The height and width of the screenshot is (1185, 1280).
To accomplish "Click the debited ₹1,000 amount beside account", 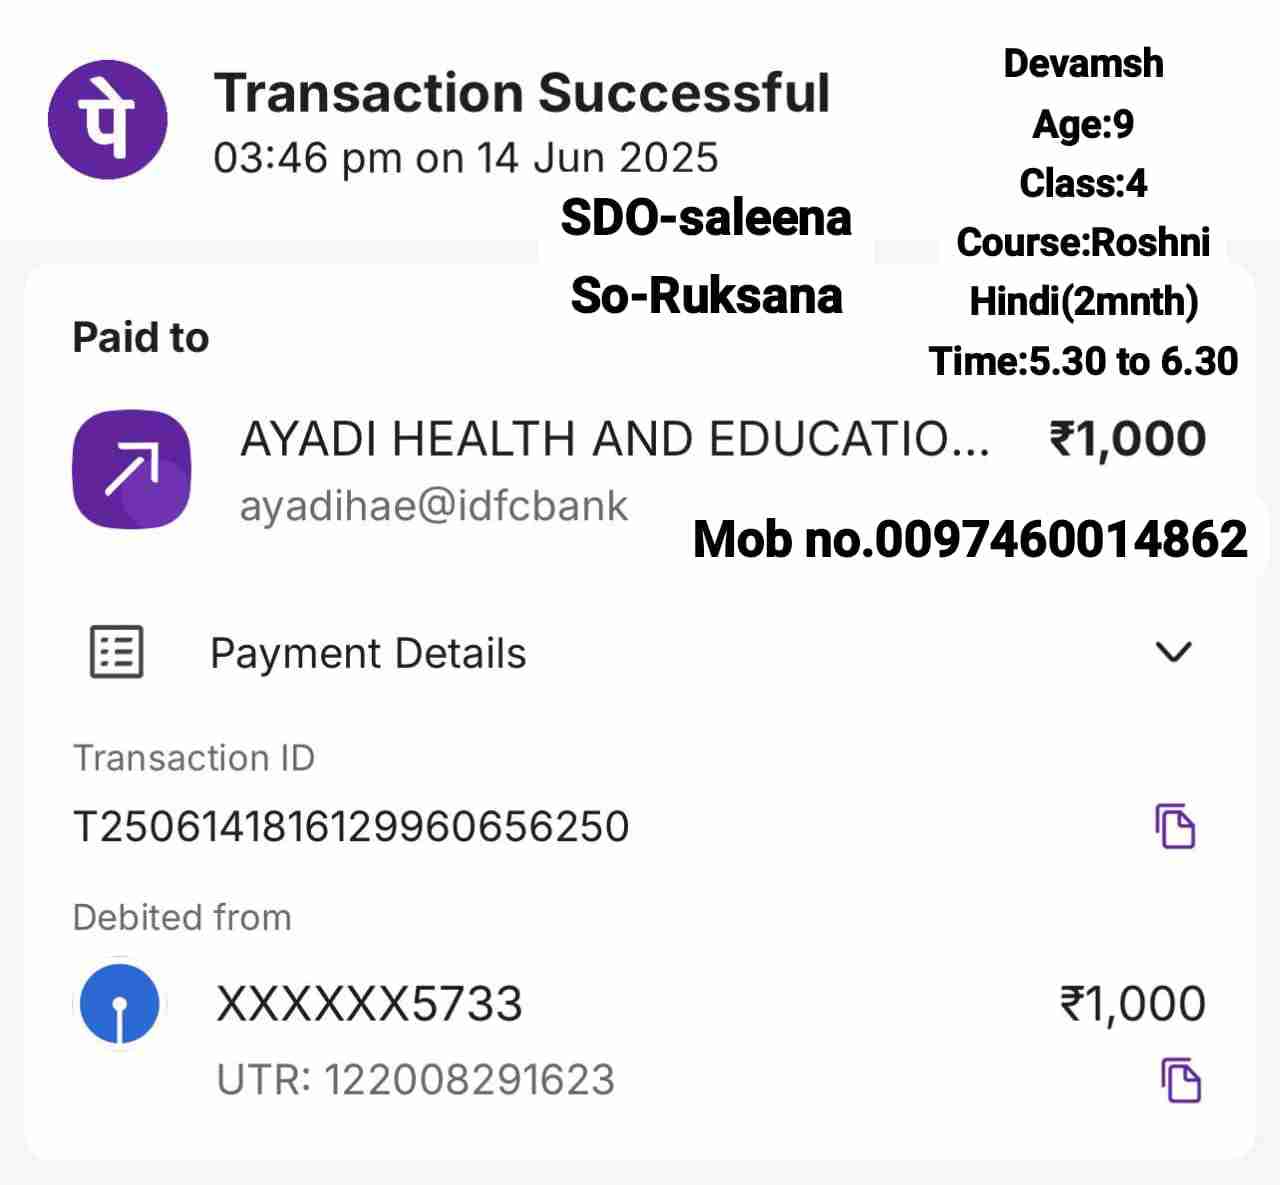I will tap(1133, 1004).
